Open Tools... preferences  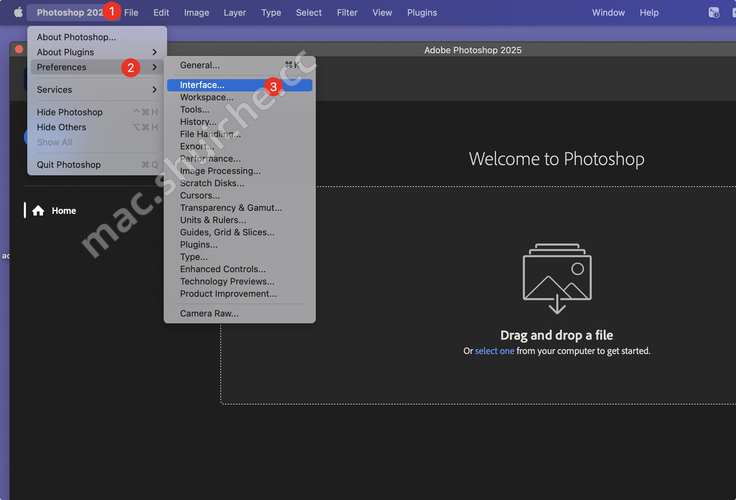pyautogui.click(x=239, y=109)
